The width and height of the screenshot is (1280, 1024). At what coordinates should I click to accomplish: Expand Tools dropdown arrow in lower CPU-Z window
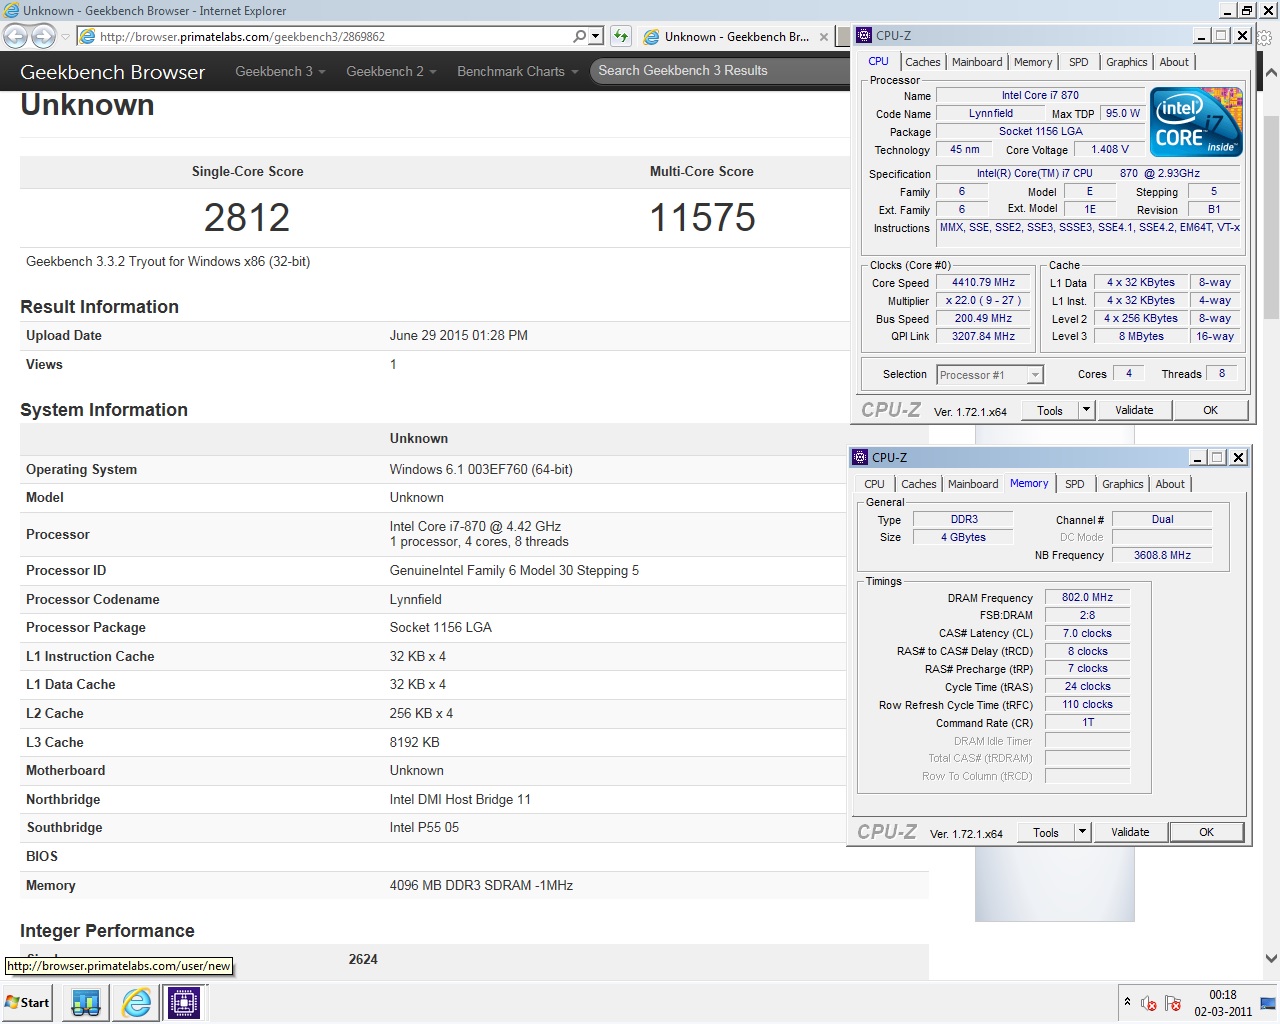tap(1082, 832)
